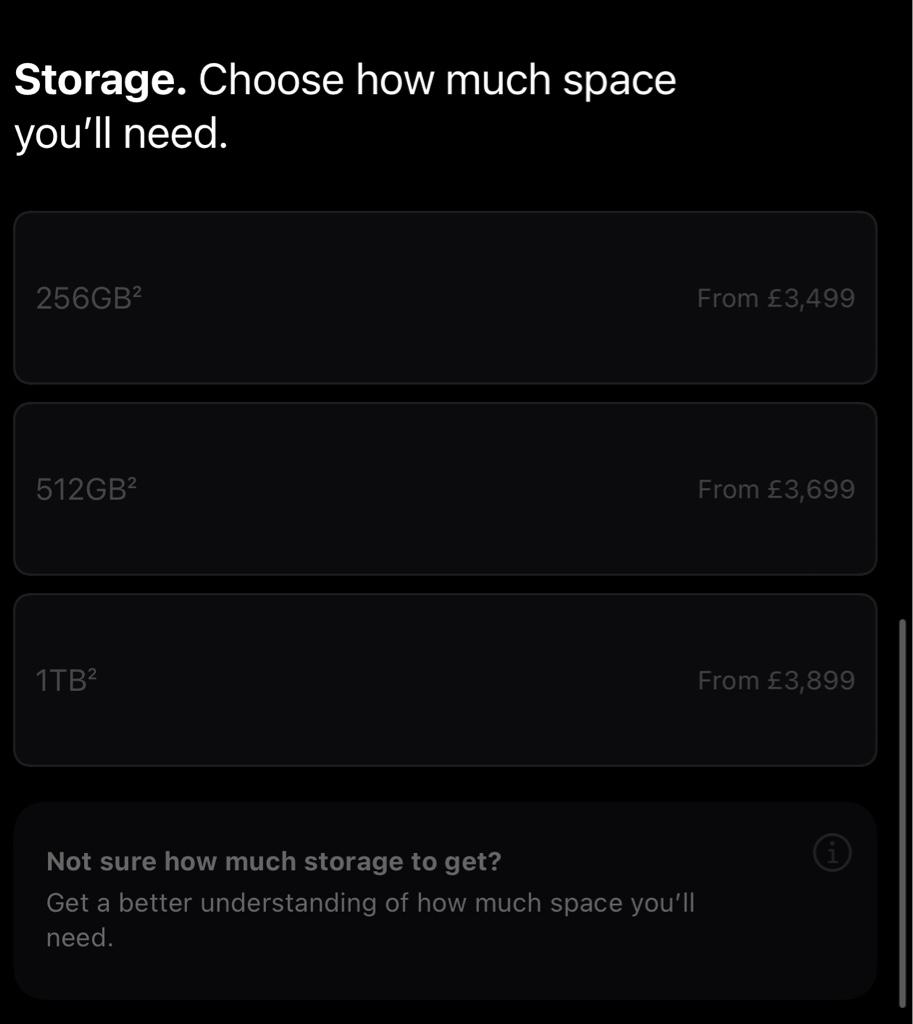Click the word 'need.' in help card
The height and width of the screenshot is (1024, 913).
(x=79, y=938)
